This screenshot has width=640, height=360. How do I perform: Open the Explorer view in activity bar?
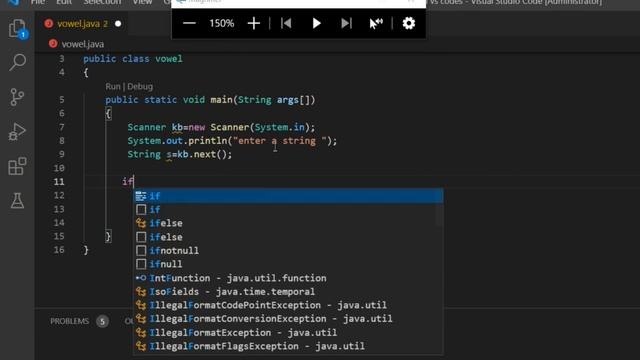pos(18,29)
